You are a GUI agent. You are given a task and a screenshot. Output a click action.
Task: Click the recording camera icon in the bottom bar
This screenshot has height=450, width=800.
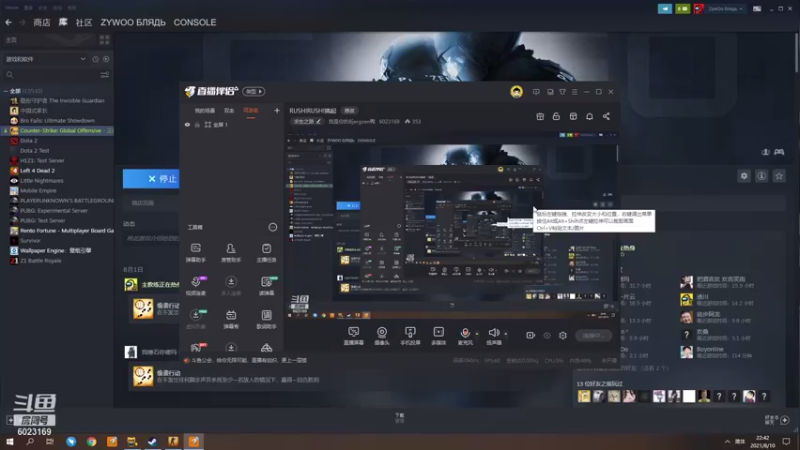pos(531,335)
